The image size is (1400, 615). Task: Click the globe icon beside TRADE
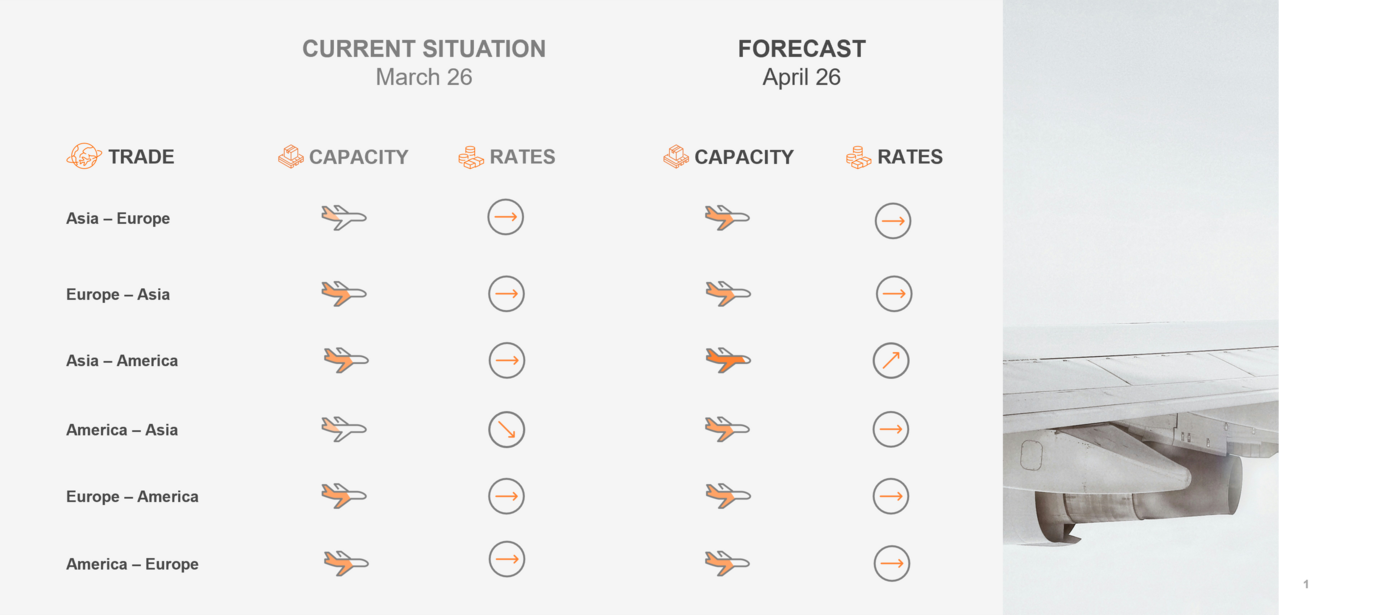84,156
